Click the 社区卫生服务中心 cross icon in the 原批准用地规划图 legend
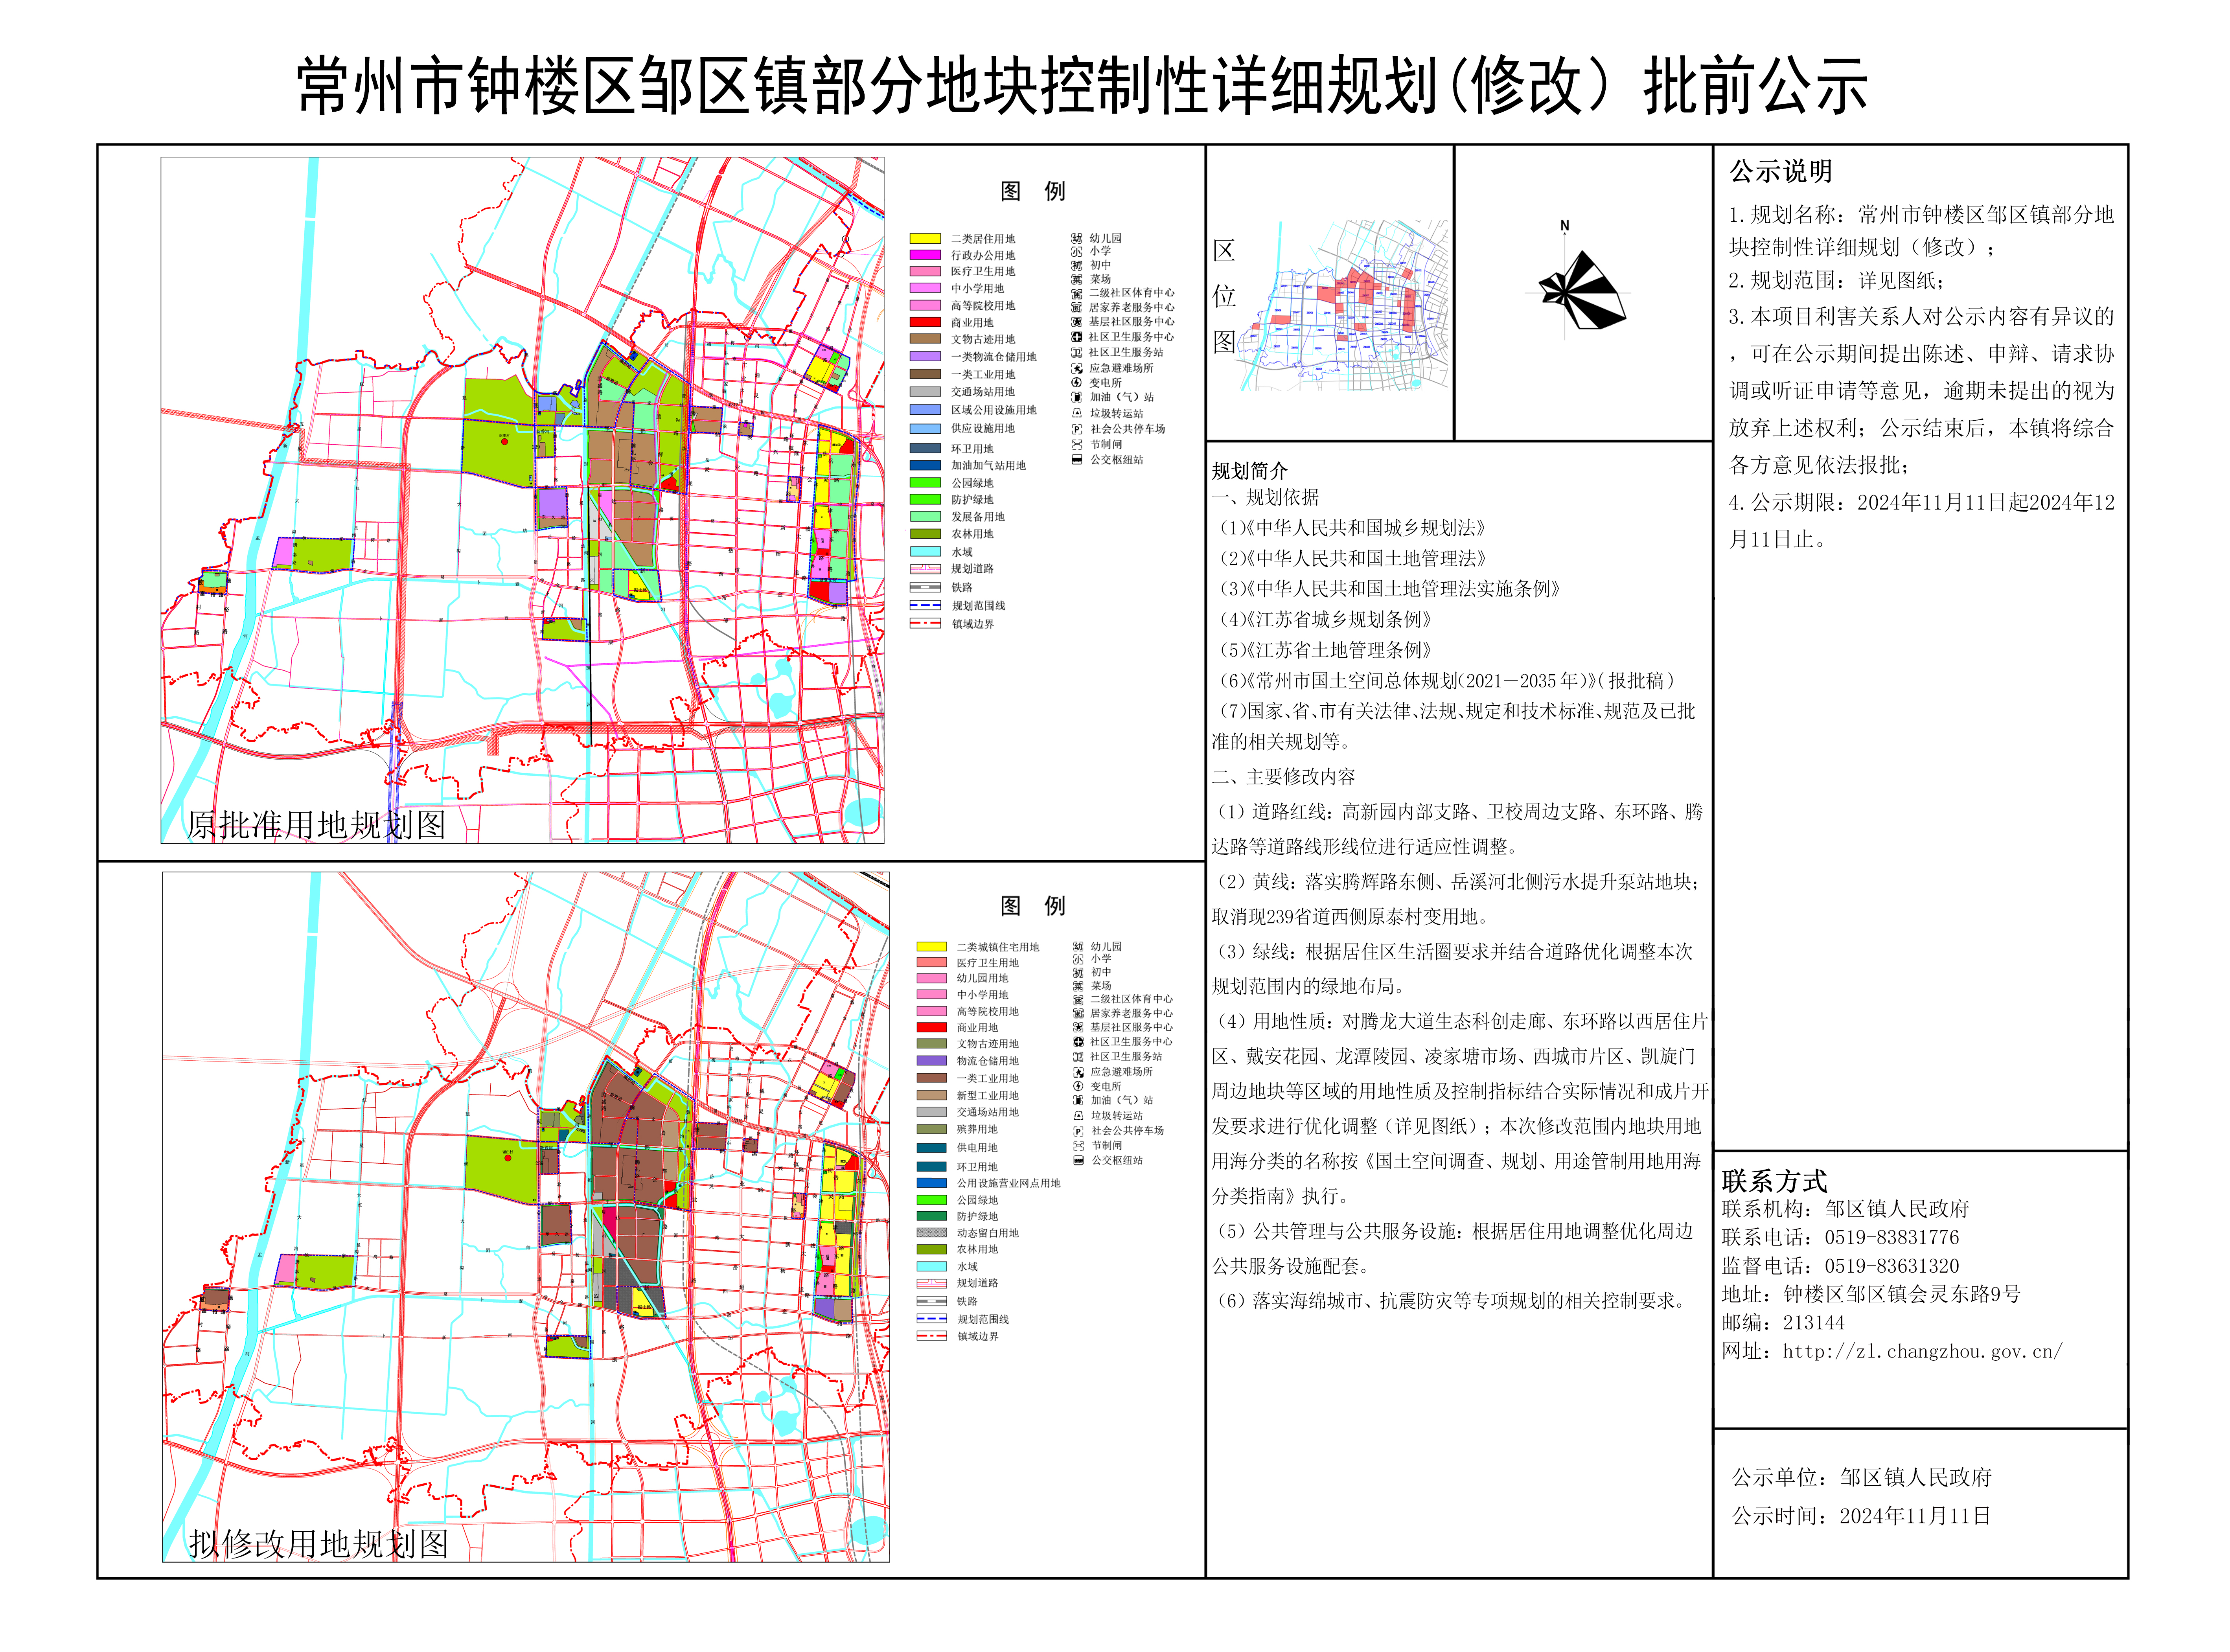The image size is (2230, 1652). coord(1077,337)
